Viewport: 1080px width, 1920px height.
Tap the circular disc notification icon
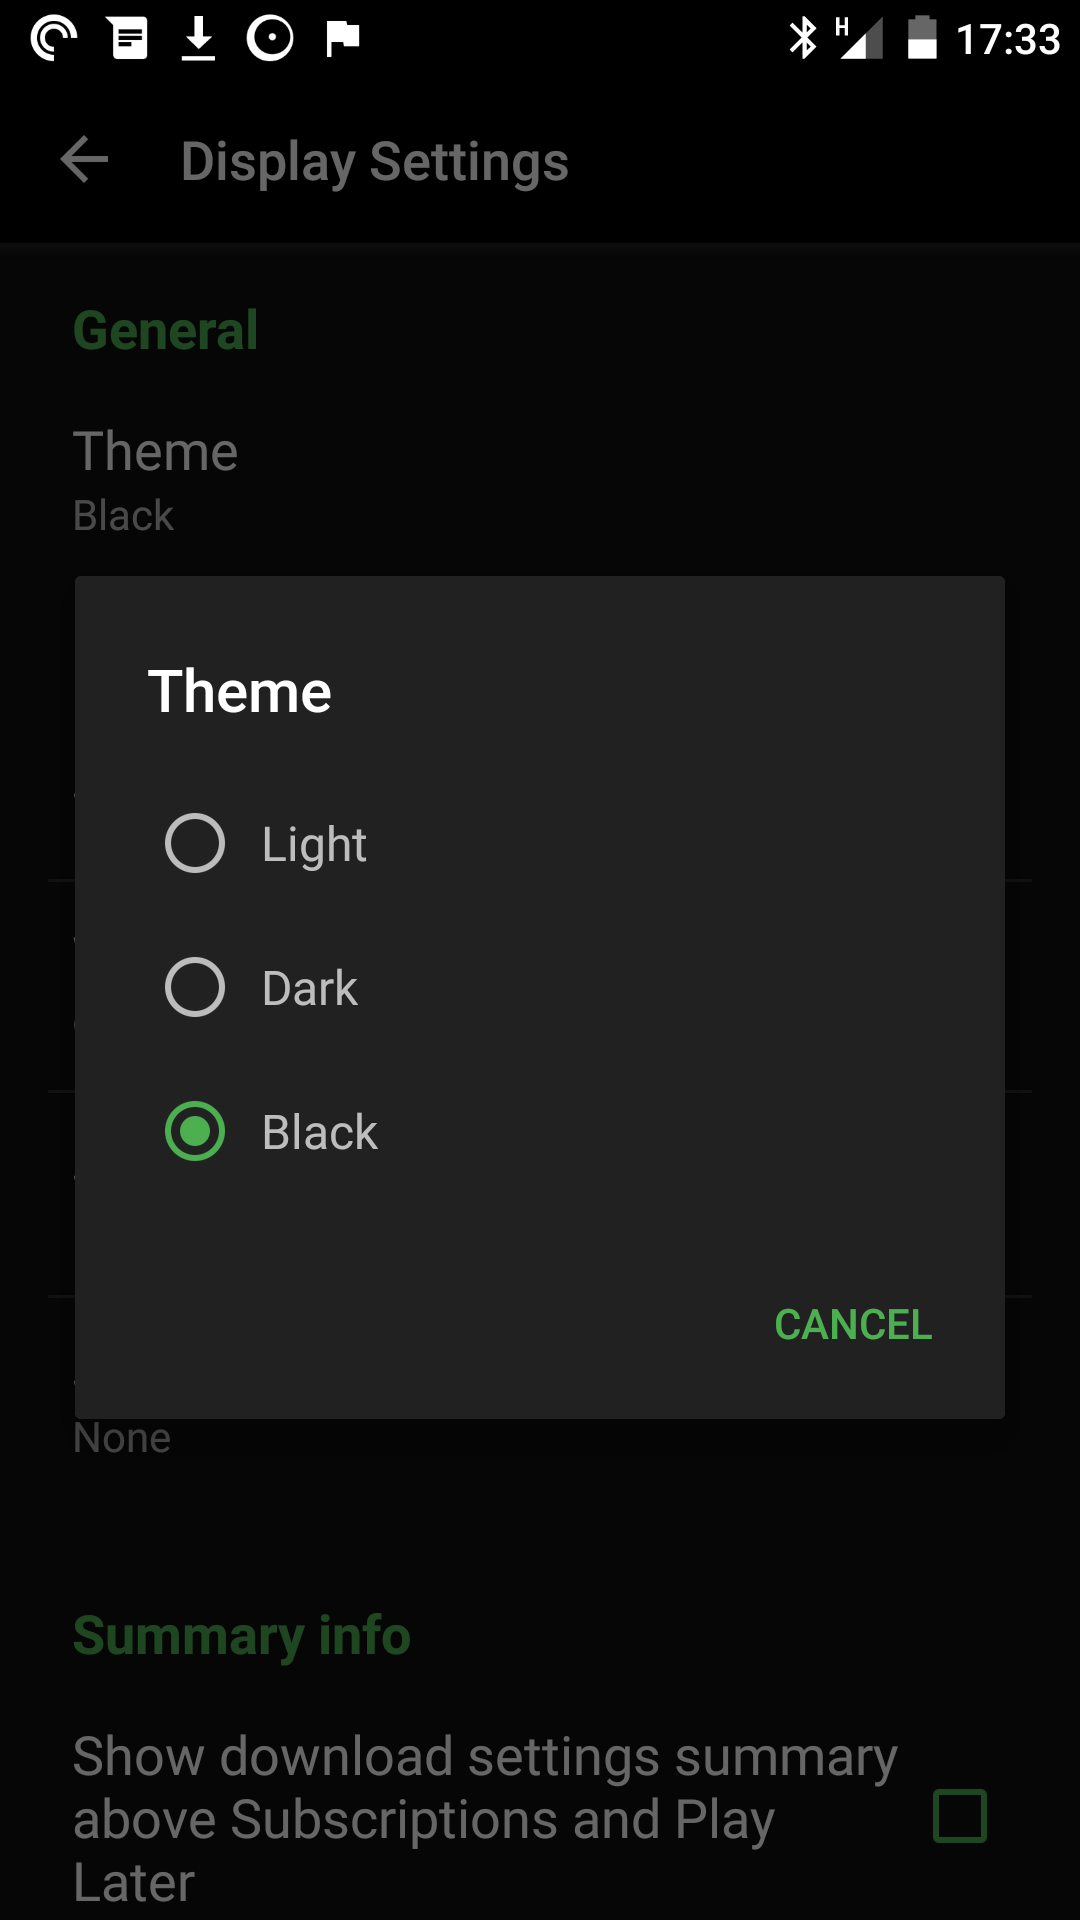tap(270, 39)
